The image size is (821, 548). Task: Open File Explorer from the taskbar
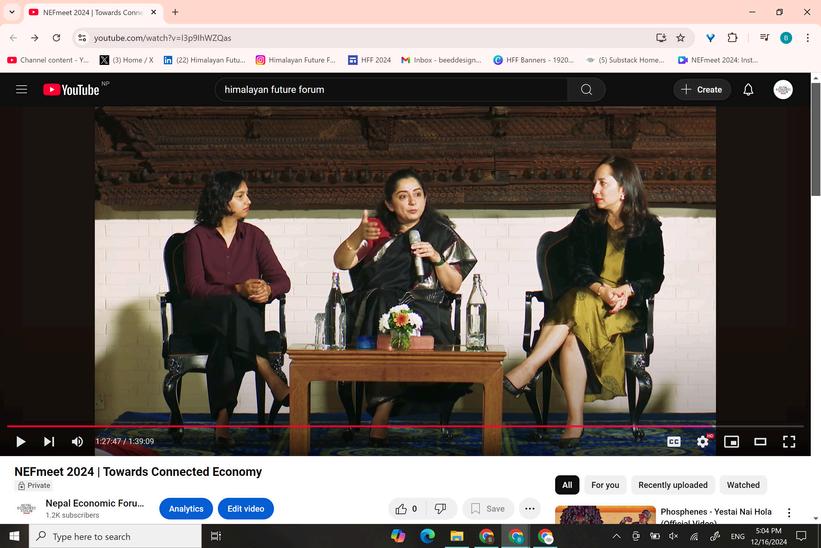coord(457,536)
